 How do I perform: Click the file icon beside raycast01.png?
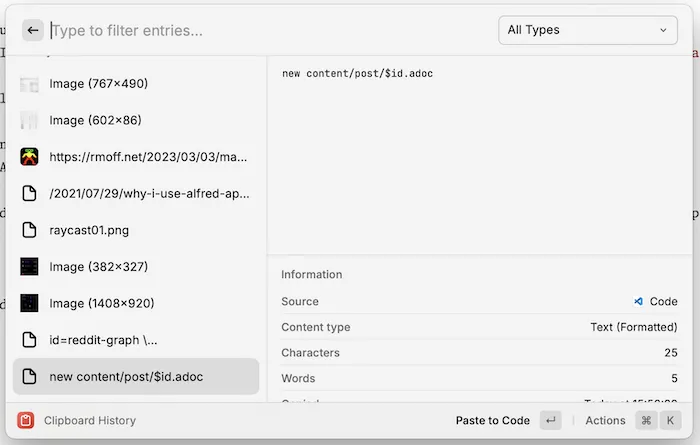pyautogui.click(x=29, y=230)
